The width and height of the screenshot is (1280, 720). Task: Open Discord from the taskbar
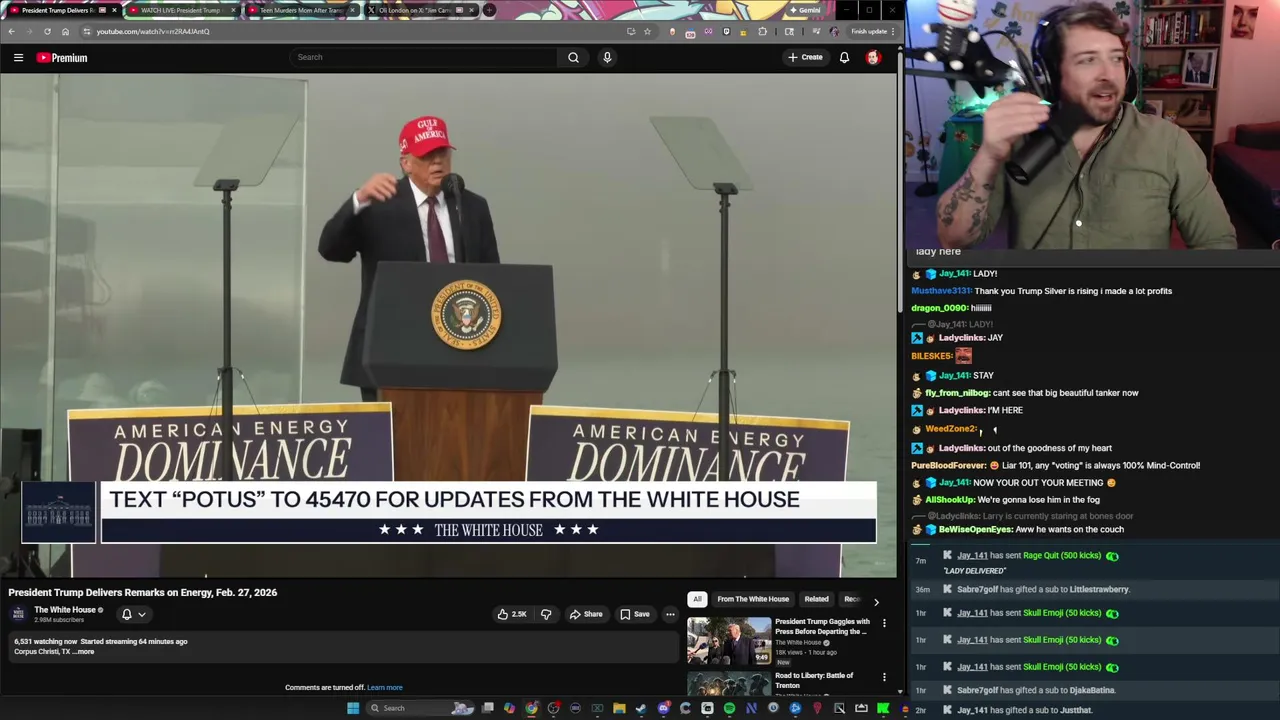coord(663,708)
